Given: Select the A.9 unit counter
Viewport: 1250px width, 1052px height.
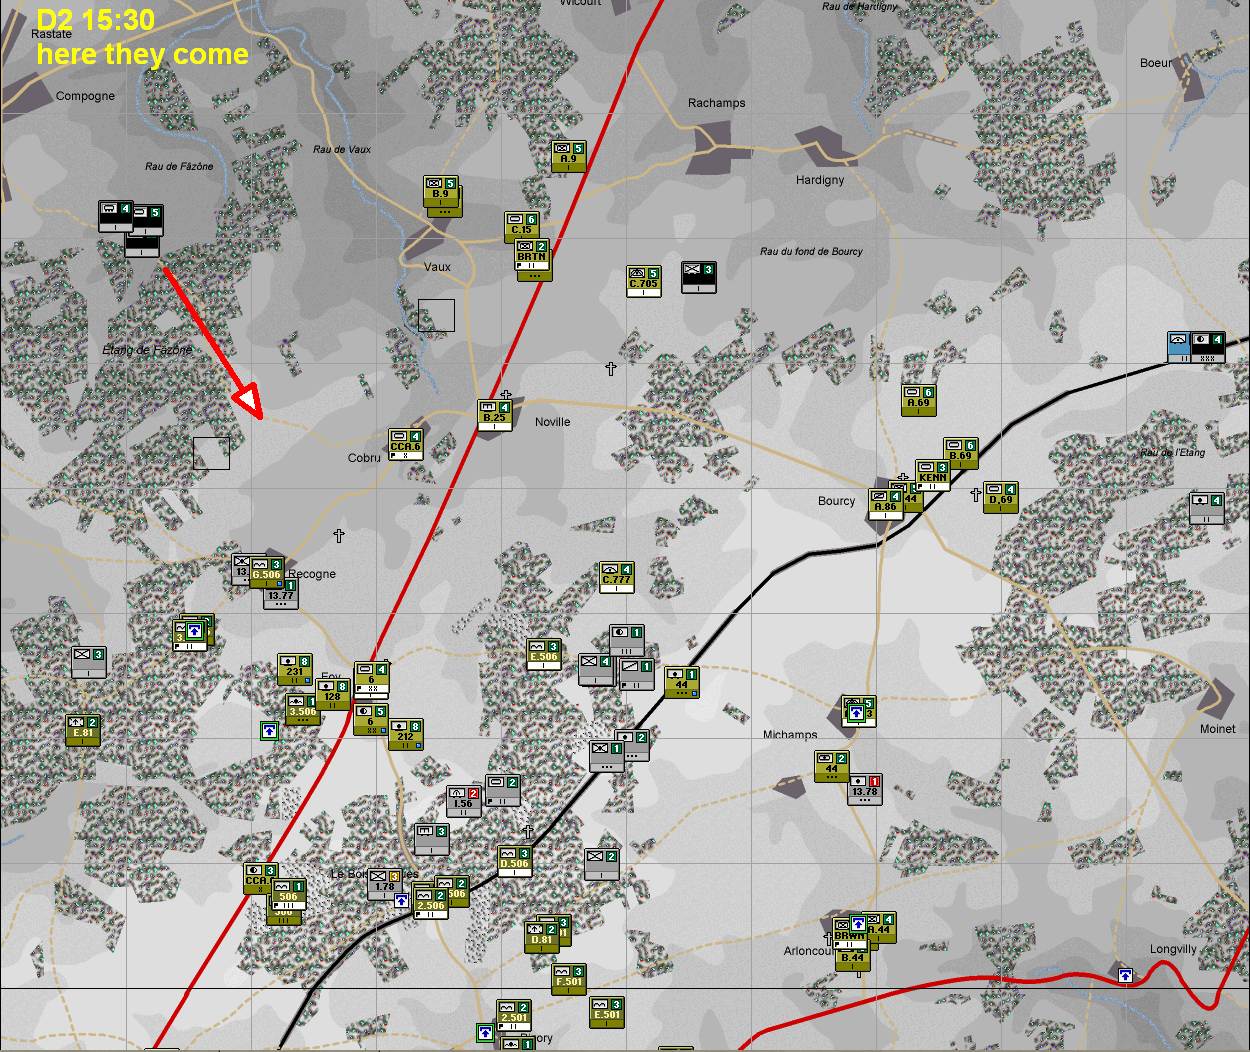Looking at the screenshot, I should point(568,156).
